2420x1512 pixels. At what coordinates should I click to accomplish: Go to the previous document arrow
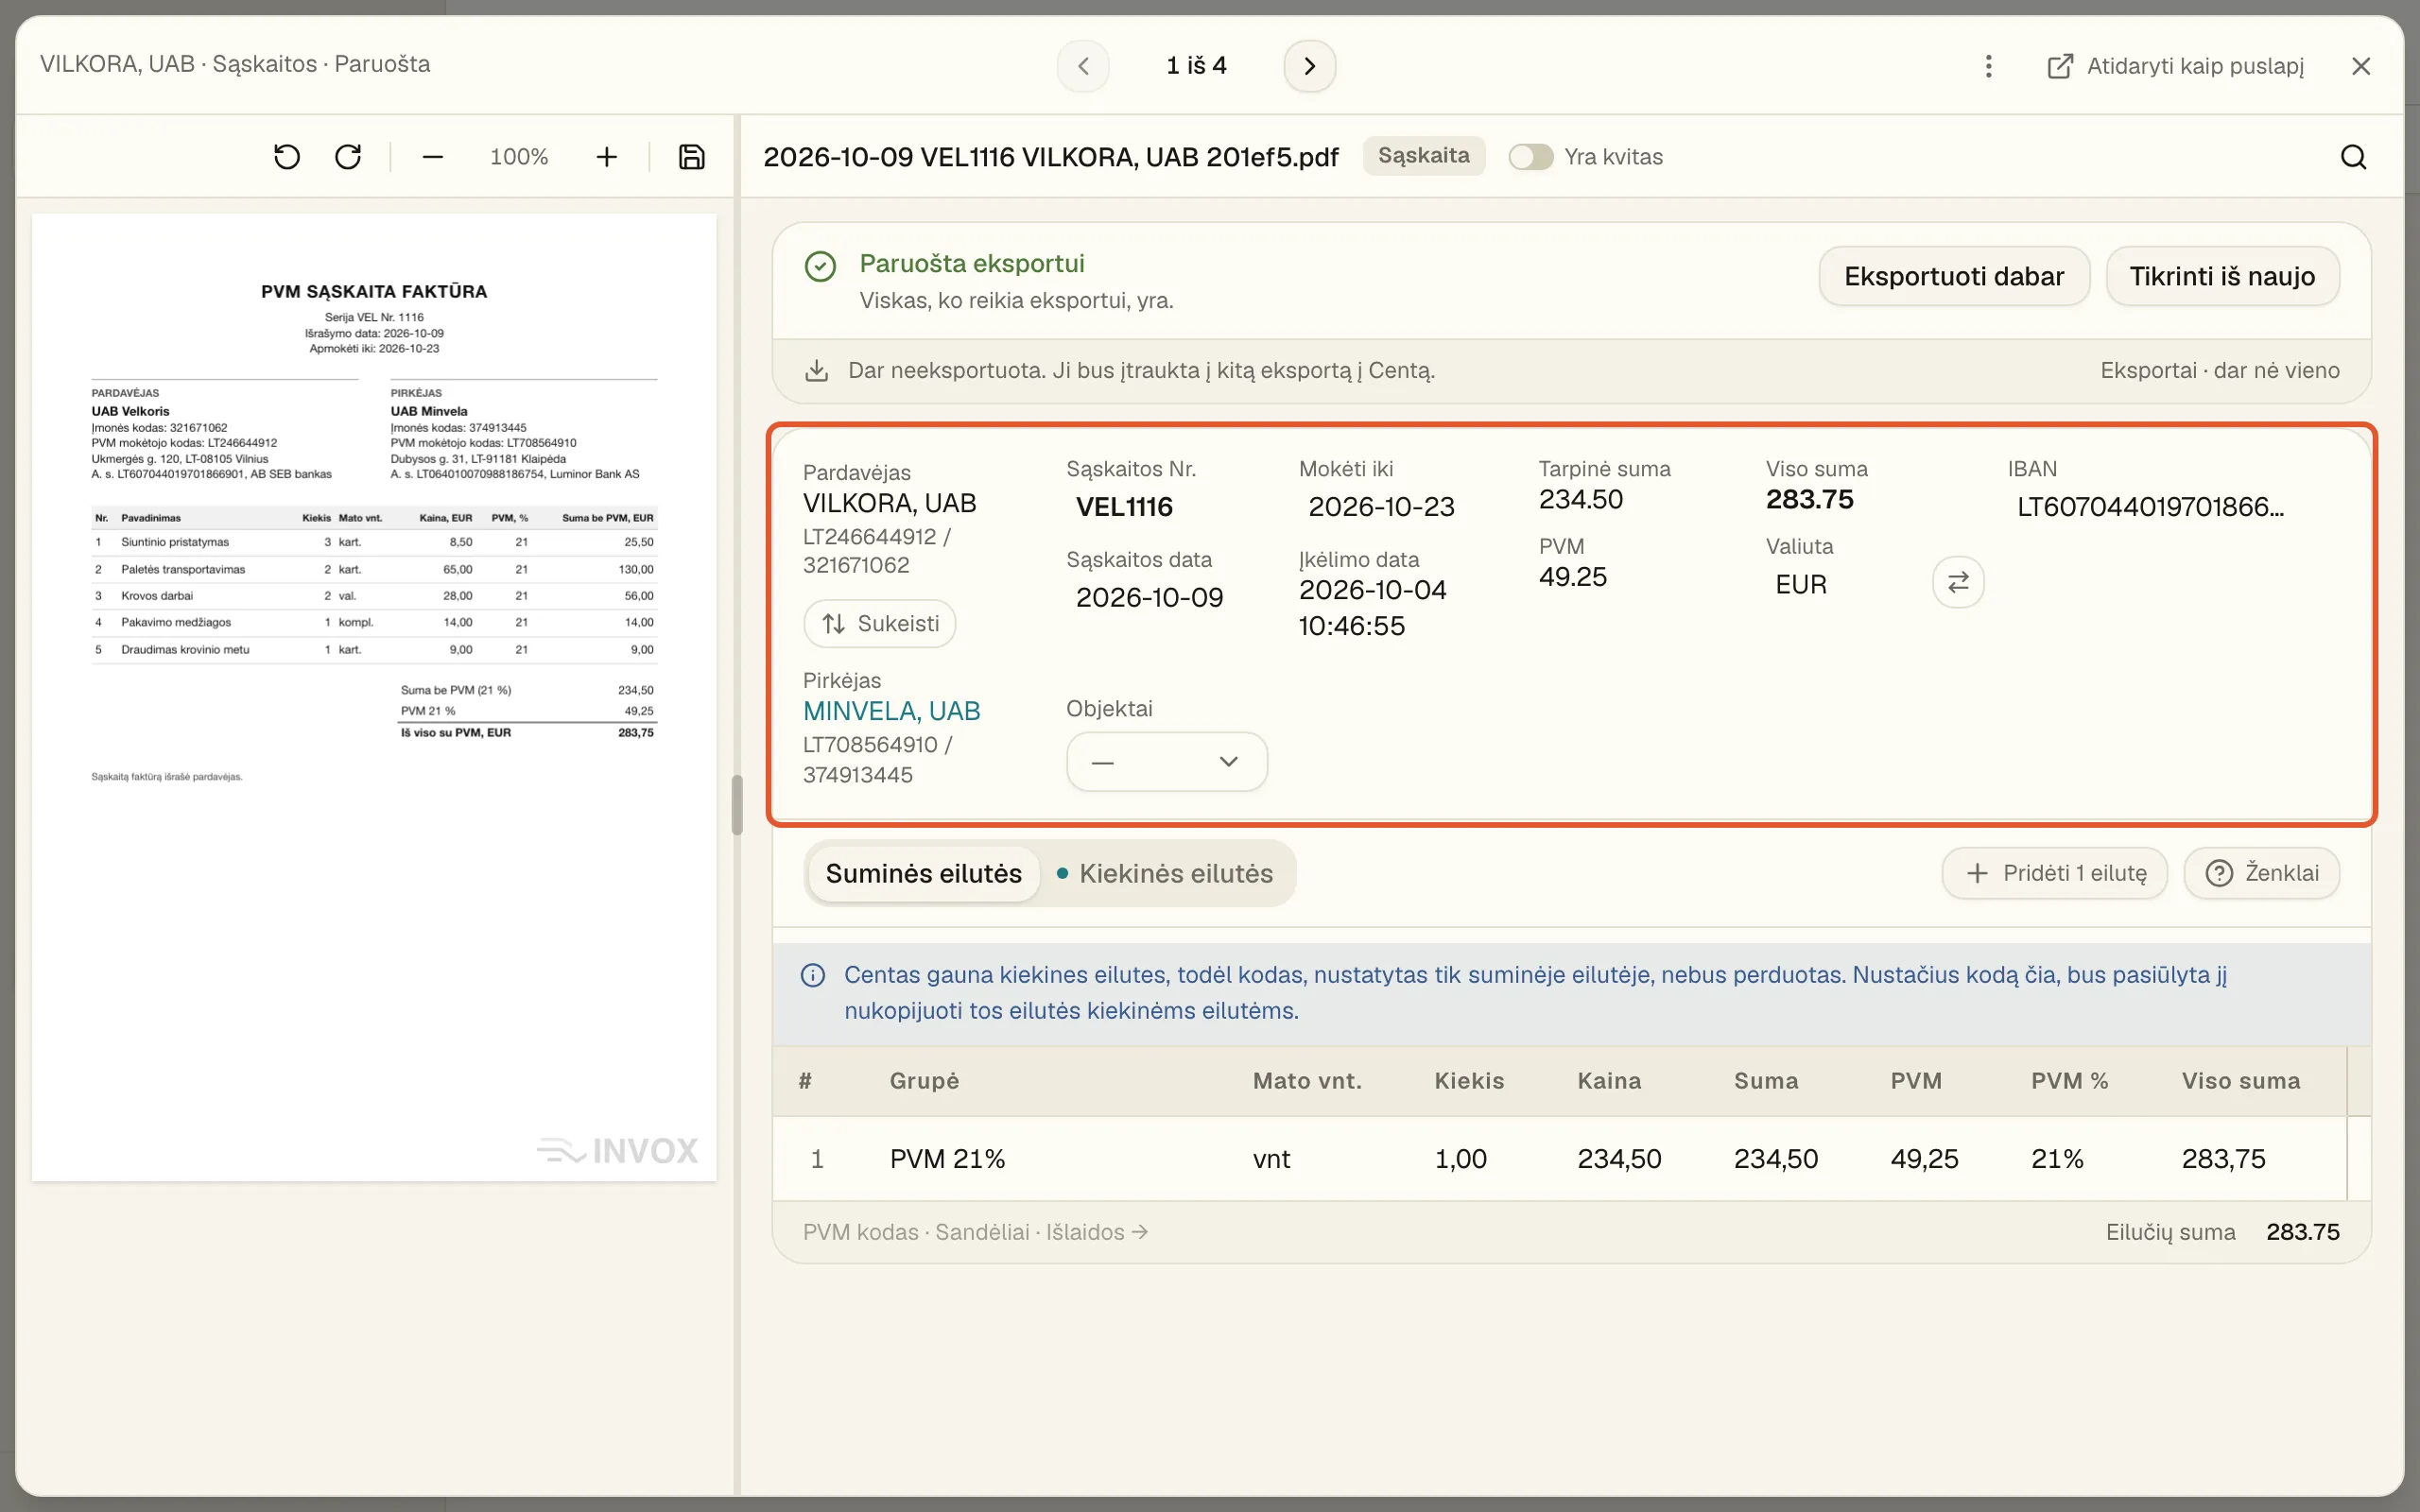pyautogui.click(x=1083, y=66)
